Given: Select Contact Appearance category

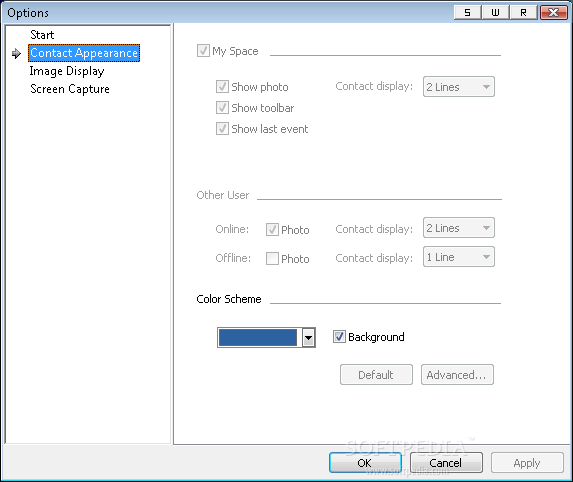Looking at the screenshot, I should 84,53.
